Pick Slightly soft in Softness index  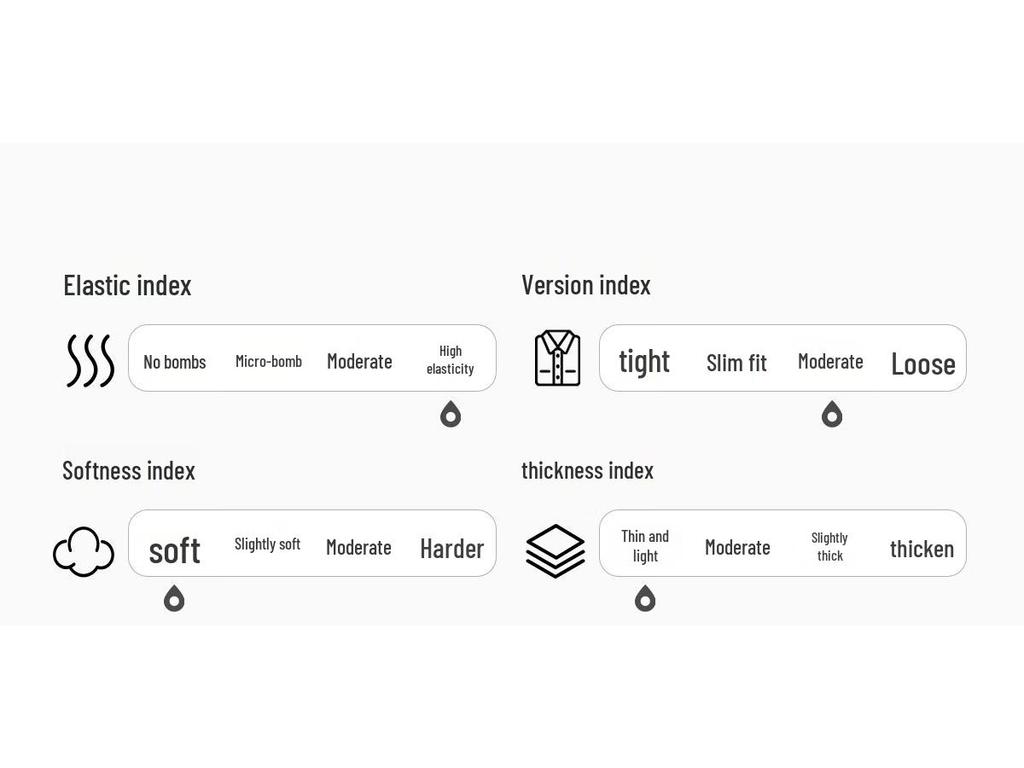[x=267, y=545]
